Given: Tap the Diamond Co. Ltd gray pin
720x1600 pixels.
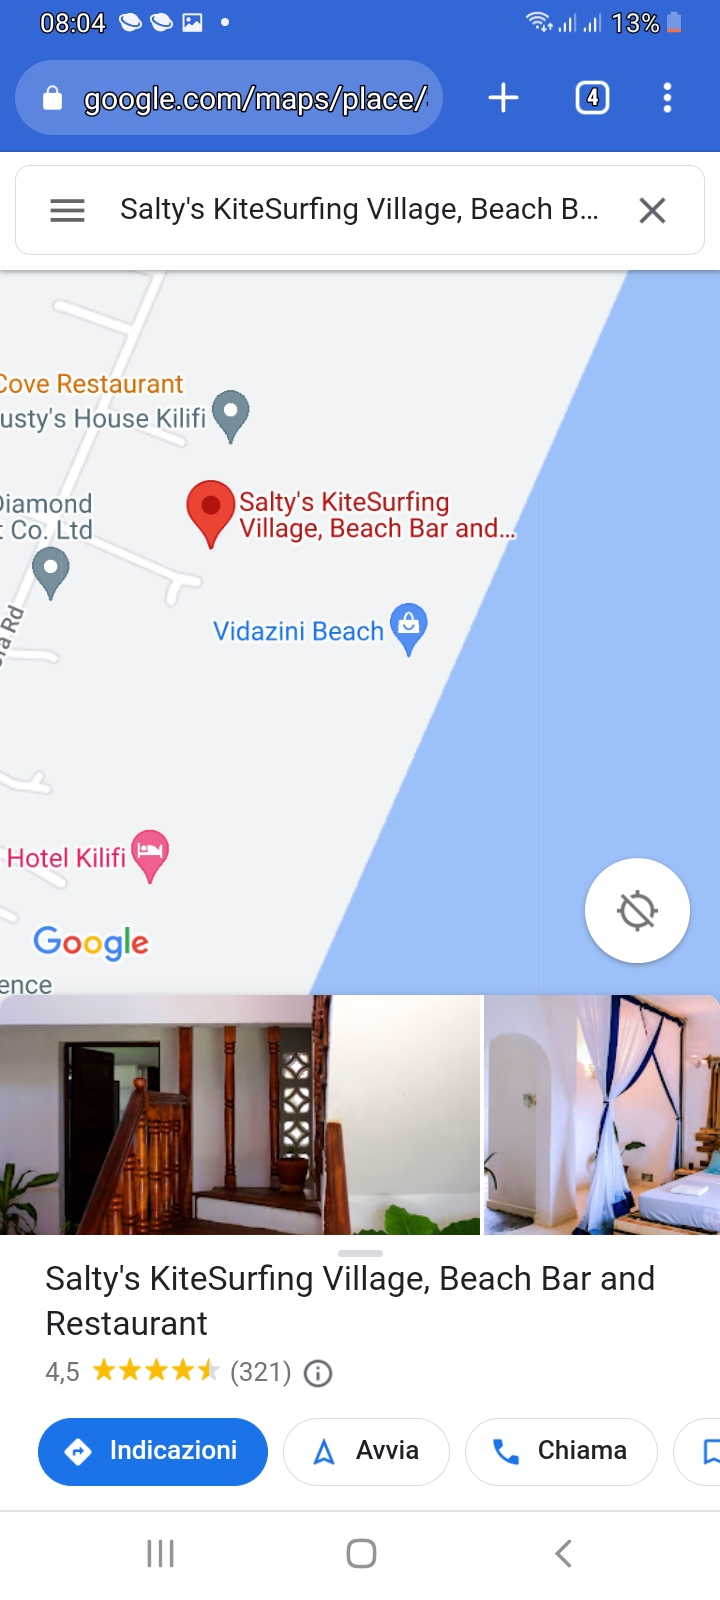Looking at the screenshot, I should (51, 575).
